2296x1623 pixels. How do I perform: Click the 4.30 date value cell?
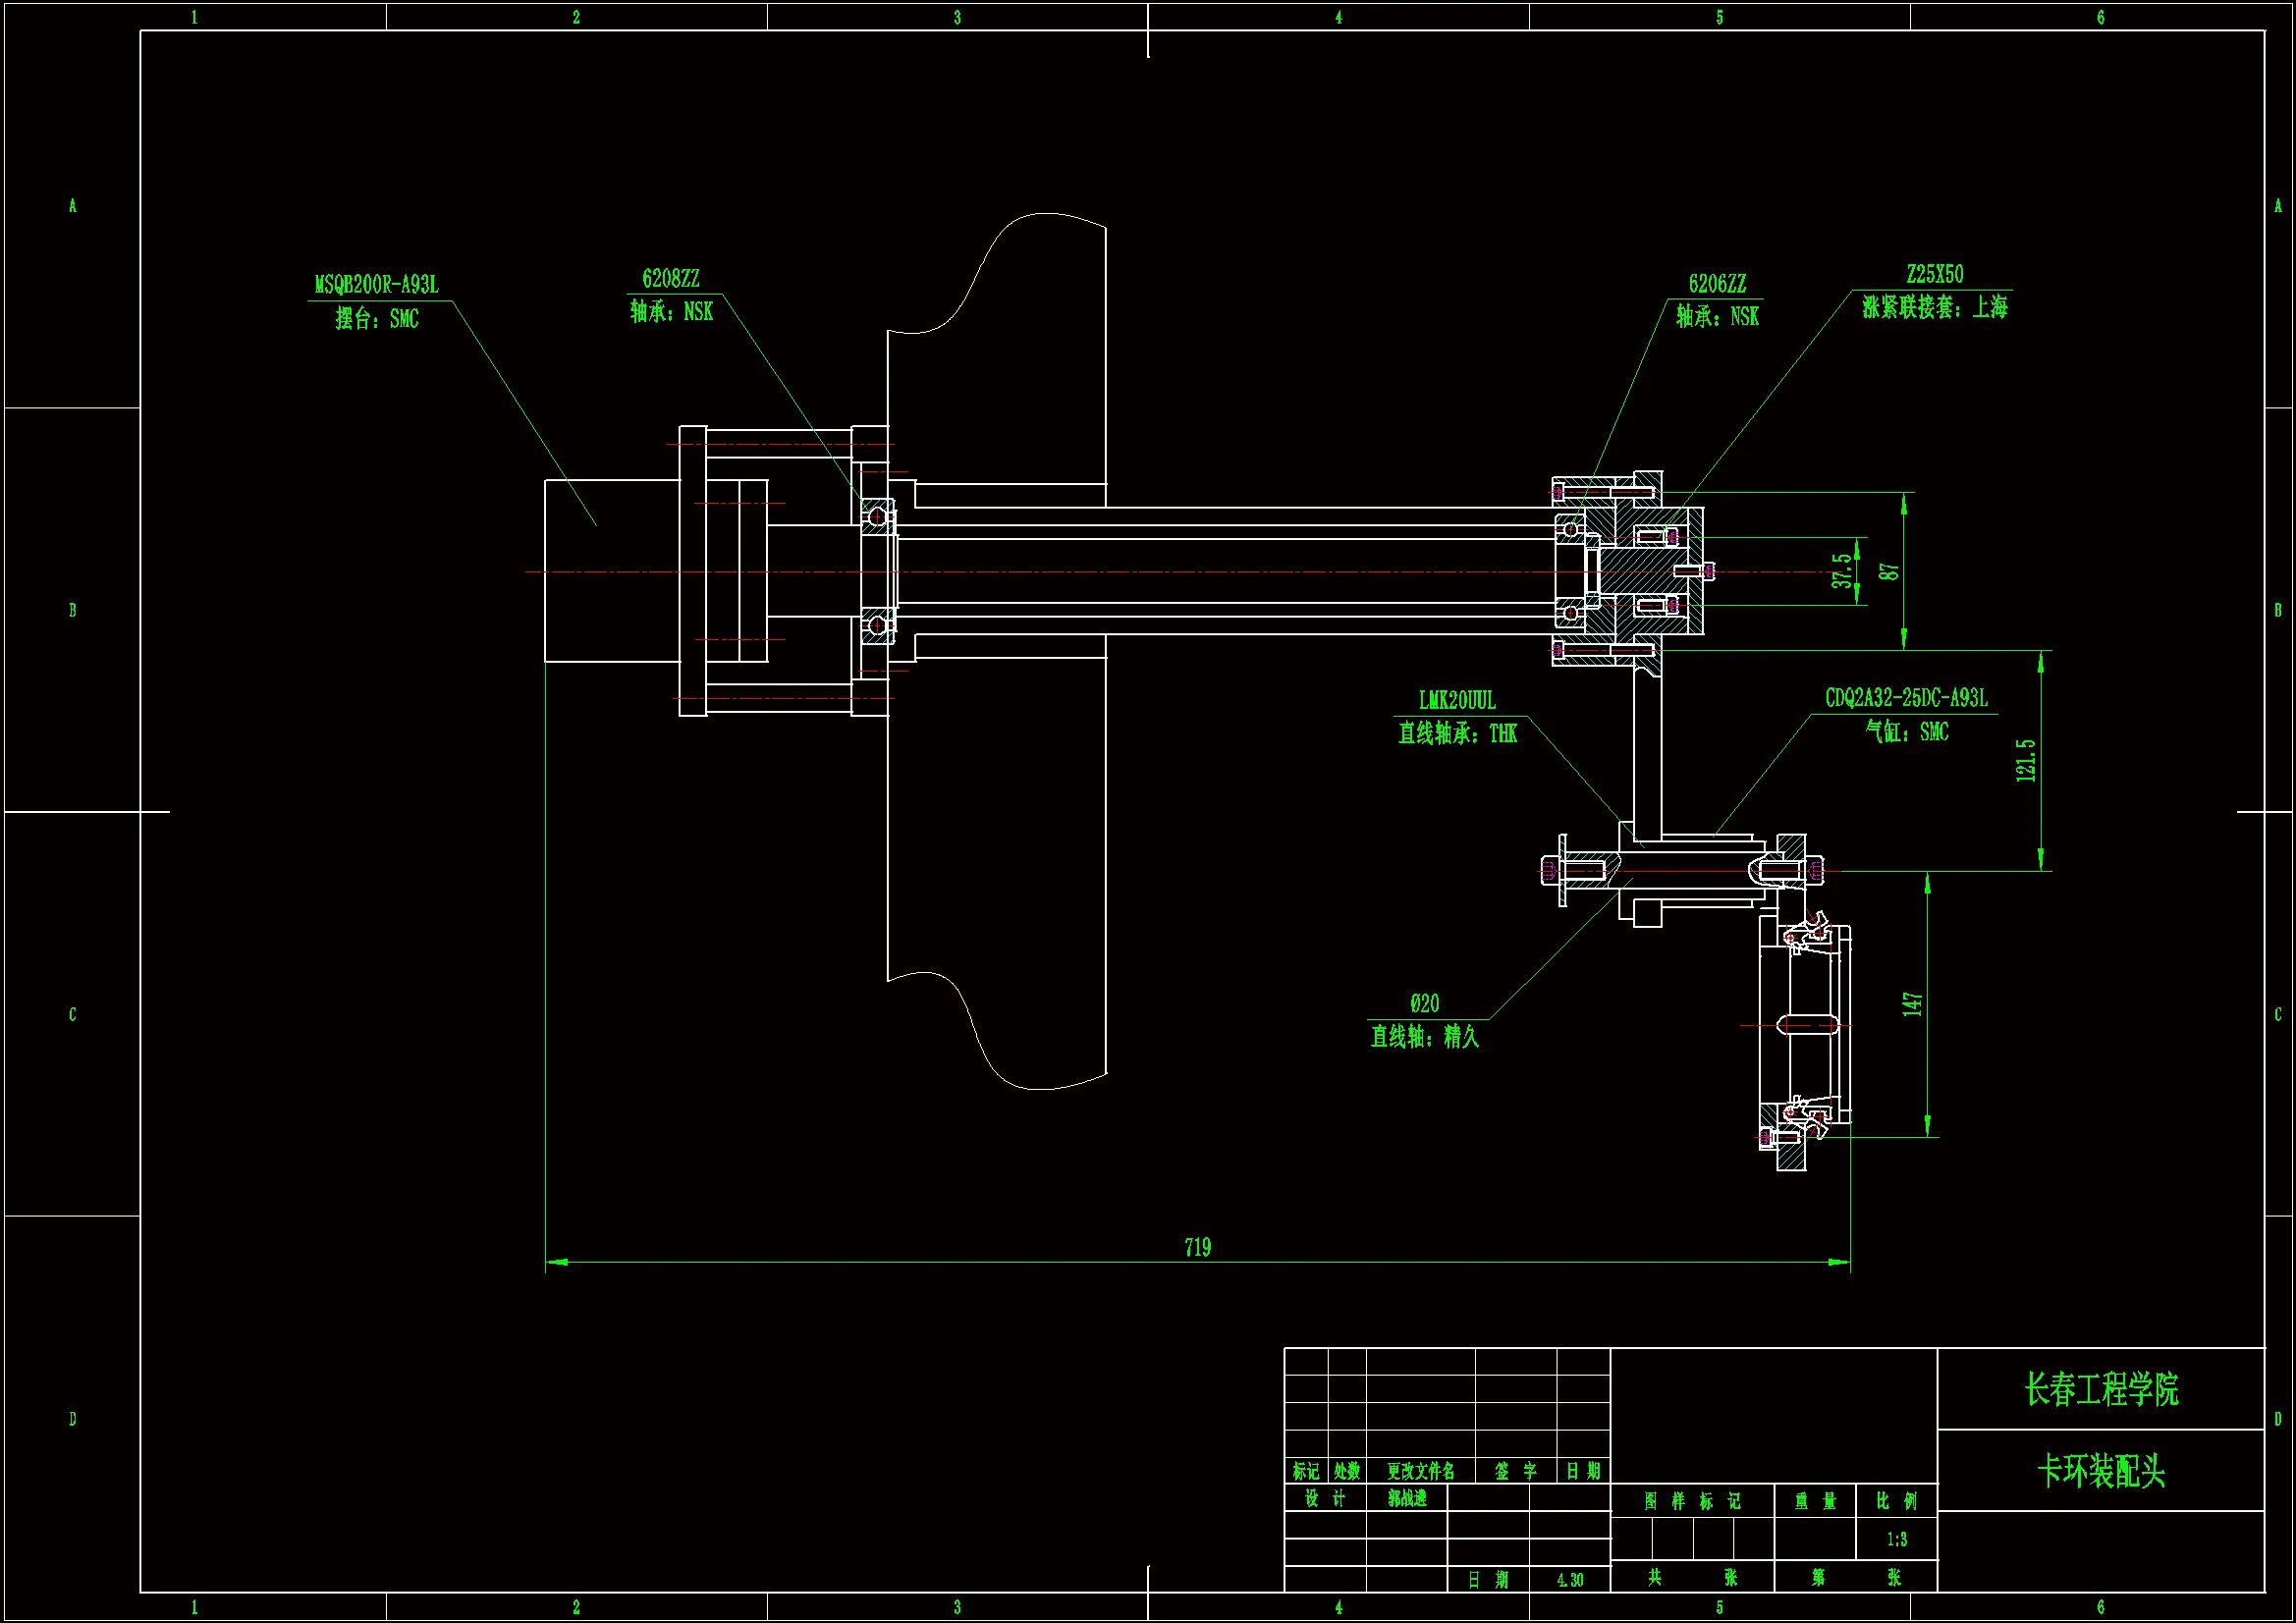click(x=1570, y=1580)
